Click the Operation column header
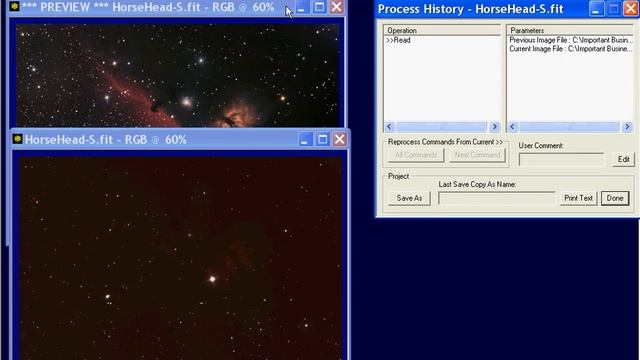 tap(442, 31)
